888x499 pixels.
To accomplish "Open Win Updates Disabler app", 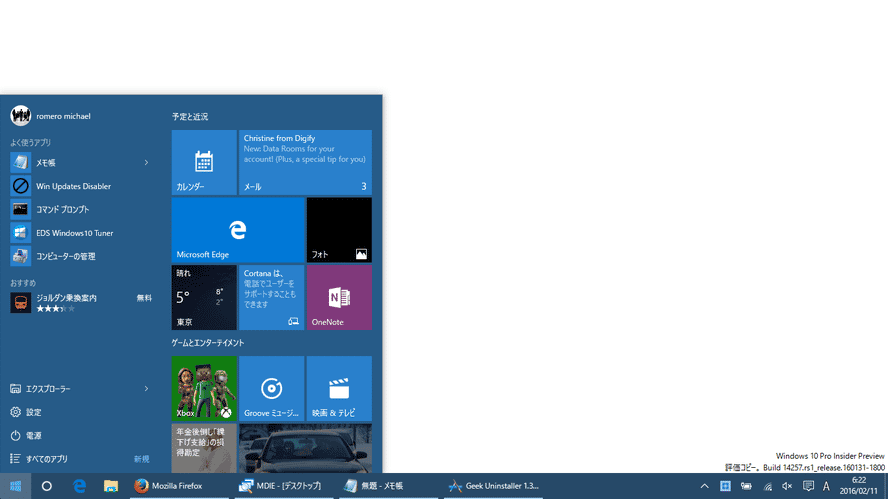I will click(x=80, y=186).
